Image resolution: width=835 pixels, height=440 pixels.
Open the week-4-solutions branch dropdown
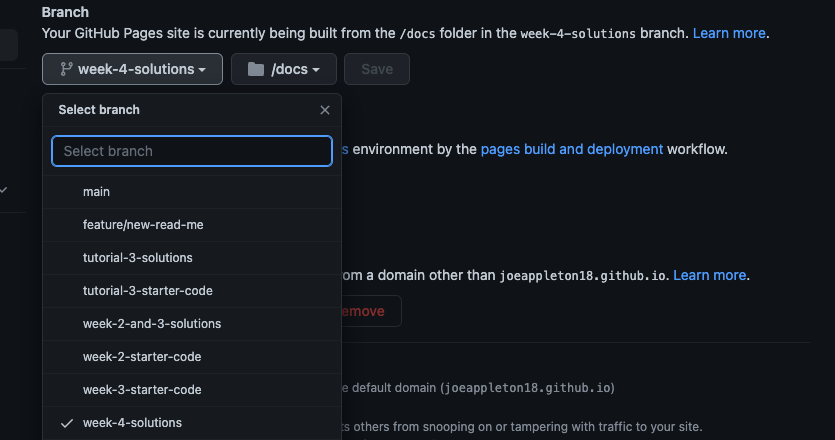(x=132, y=69)
